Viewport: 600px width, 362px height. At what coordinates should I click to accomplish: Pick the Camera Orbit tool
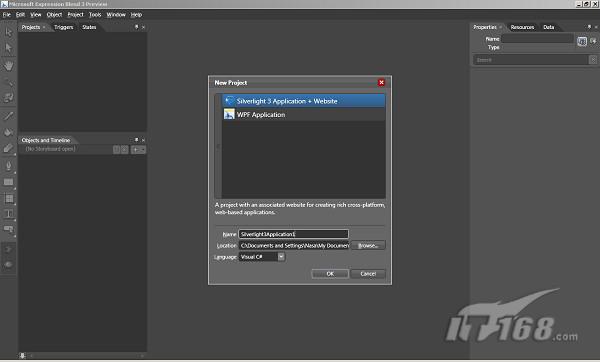(8, 98)
